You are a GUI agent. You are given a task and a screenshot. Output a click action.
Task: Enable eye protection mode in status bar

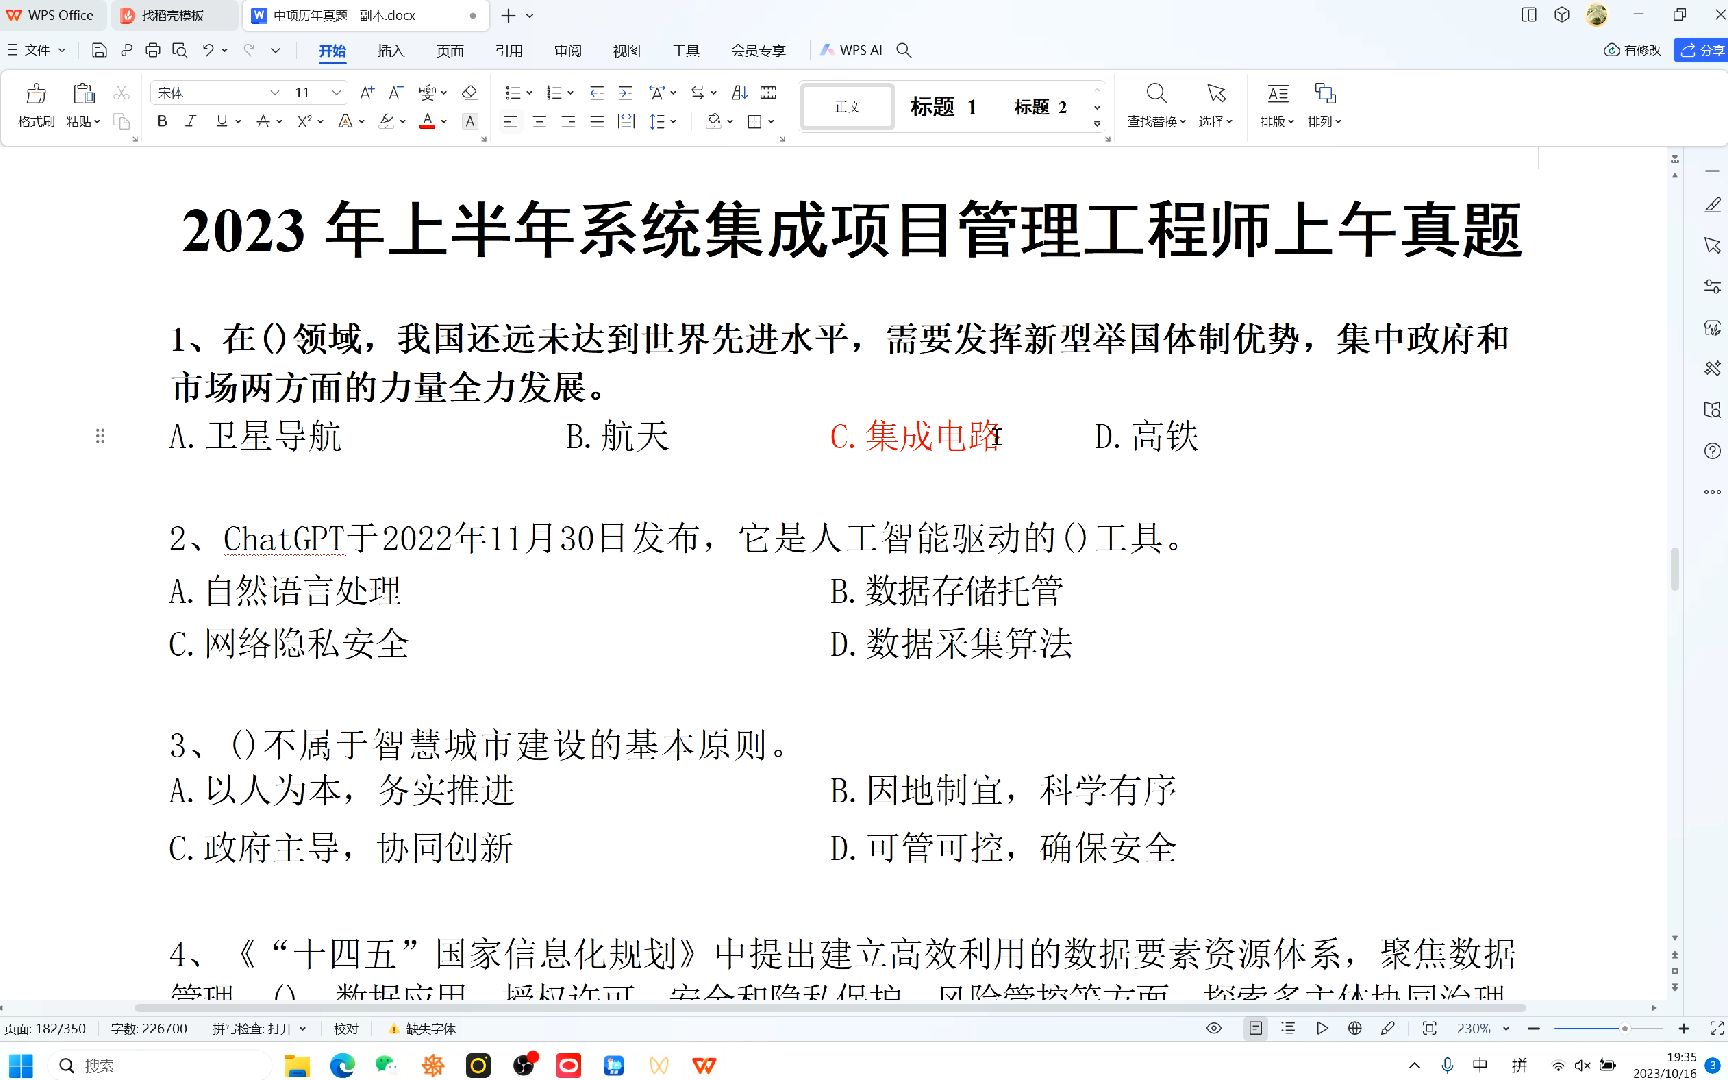pyautogui.click(x=1213, y=1028)
